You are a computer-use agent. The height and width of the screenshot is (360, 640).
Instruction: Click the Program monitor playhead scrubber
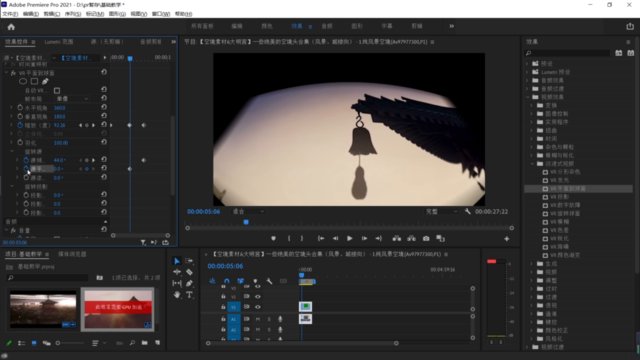point(246,222)
